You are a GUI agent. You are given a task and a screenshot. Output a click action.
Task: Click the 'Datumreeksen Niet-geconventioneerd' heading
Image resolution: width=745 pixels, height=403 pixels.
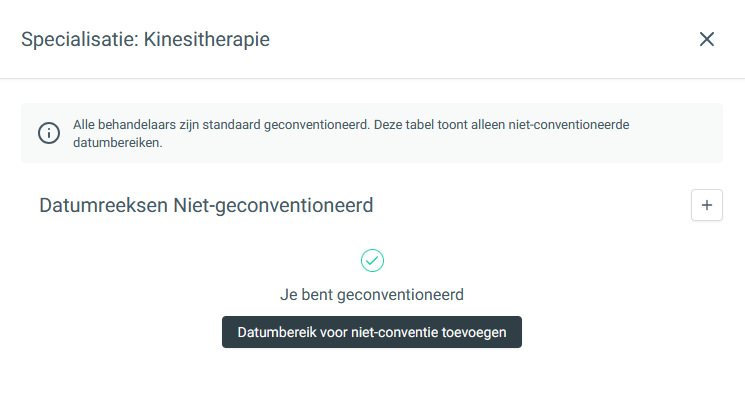coord(206,206)
